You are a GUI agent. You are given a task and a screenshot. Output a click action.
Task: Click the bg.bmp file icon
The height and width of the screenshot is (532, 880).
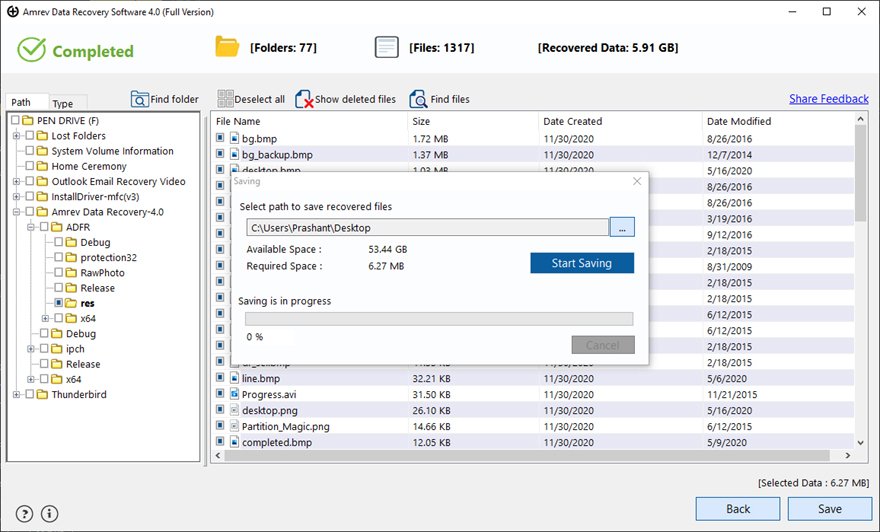[235, 138]
